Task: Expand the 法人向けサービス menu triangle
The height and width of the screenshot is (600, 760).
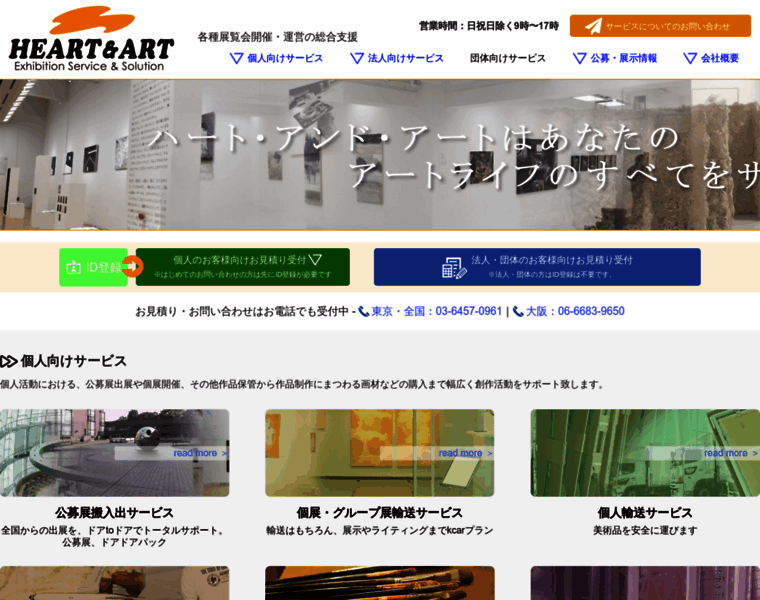Action: point(357,59)
